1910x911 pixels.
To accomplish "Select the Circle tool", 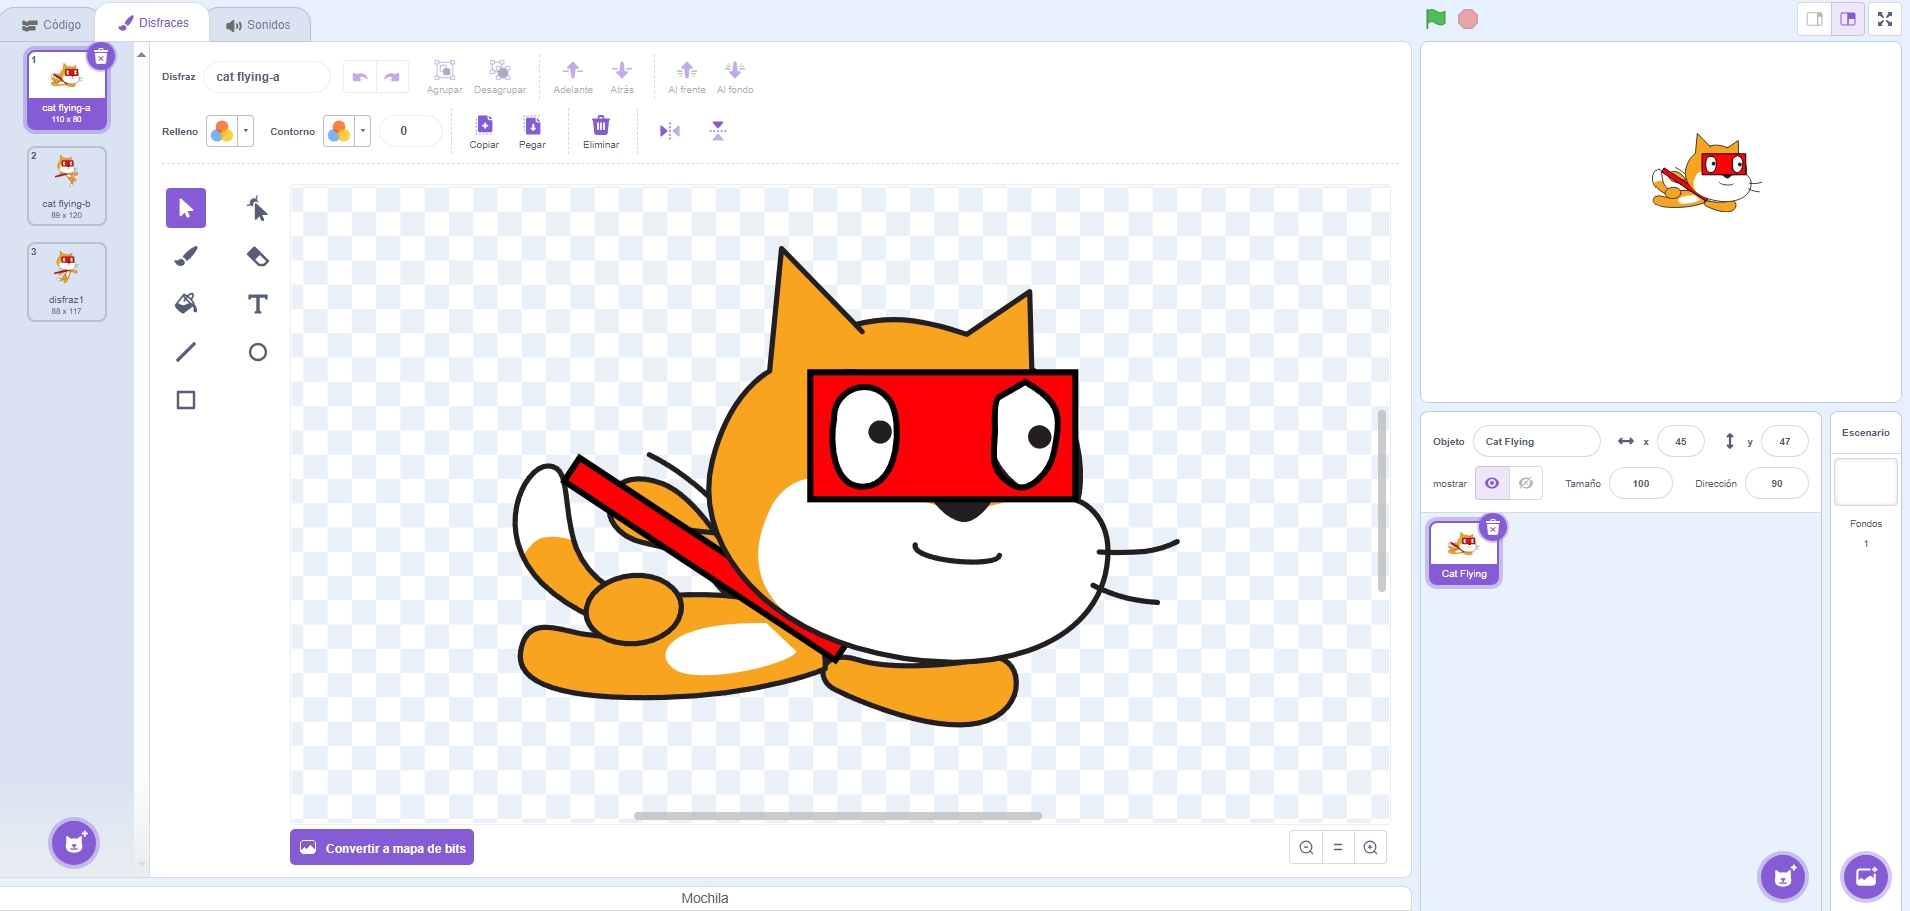I will (258, 352).
